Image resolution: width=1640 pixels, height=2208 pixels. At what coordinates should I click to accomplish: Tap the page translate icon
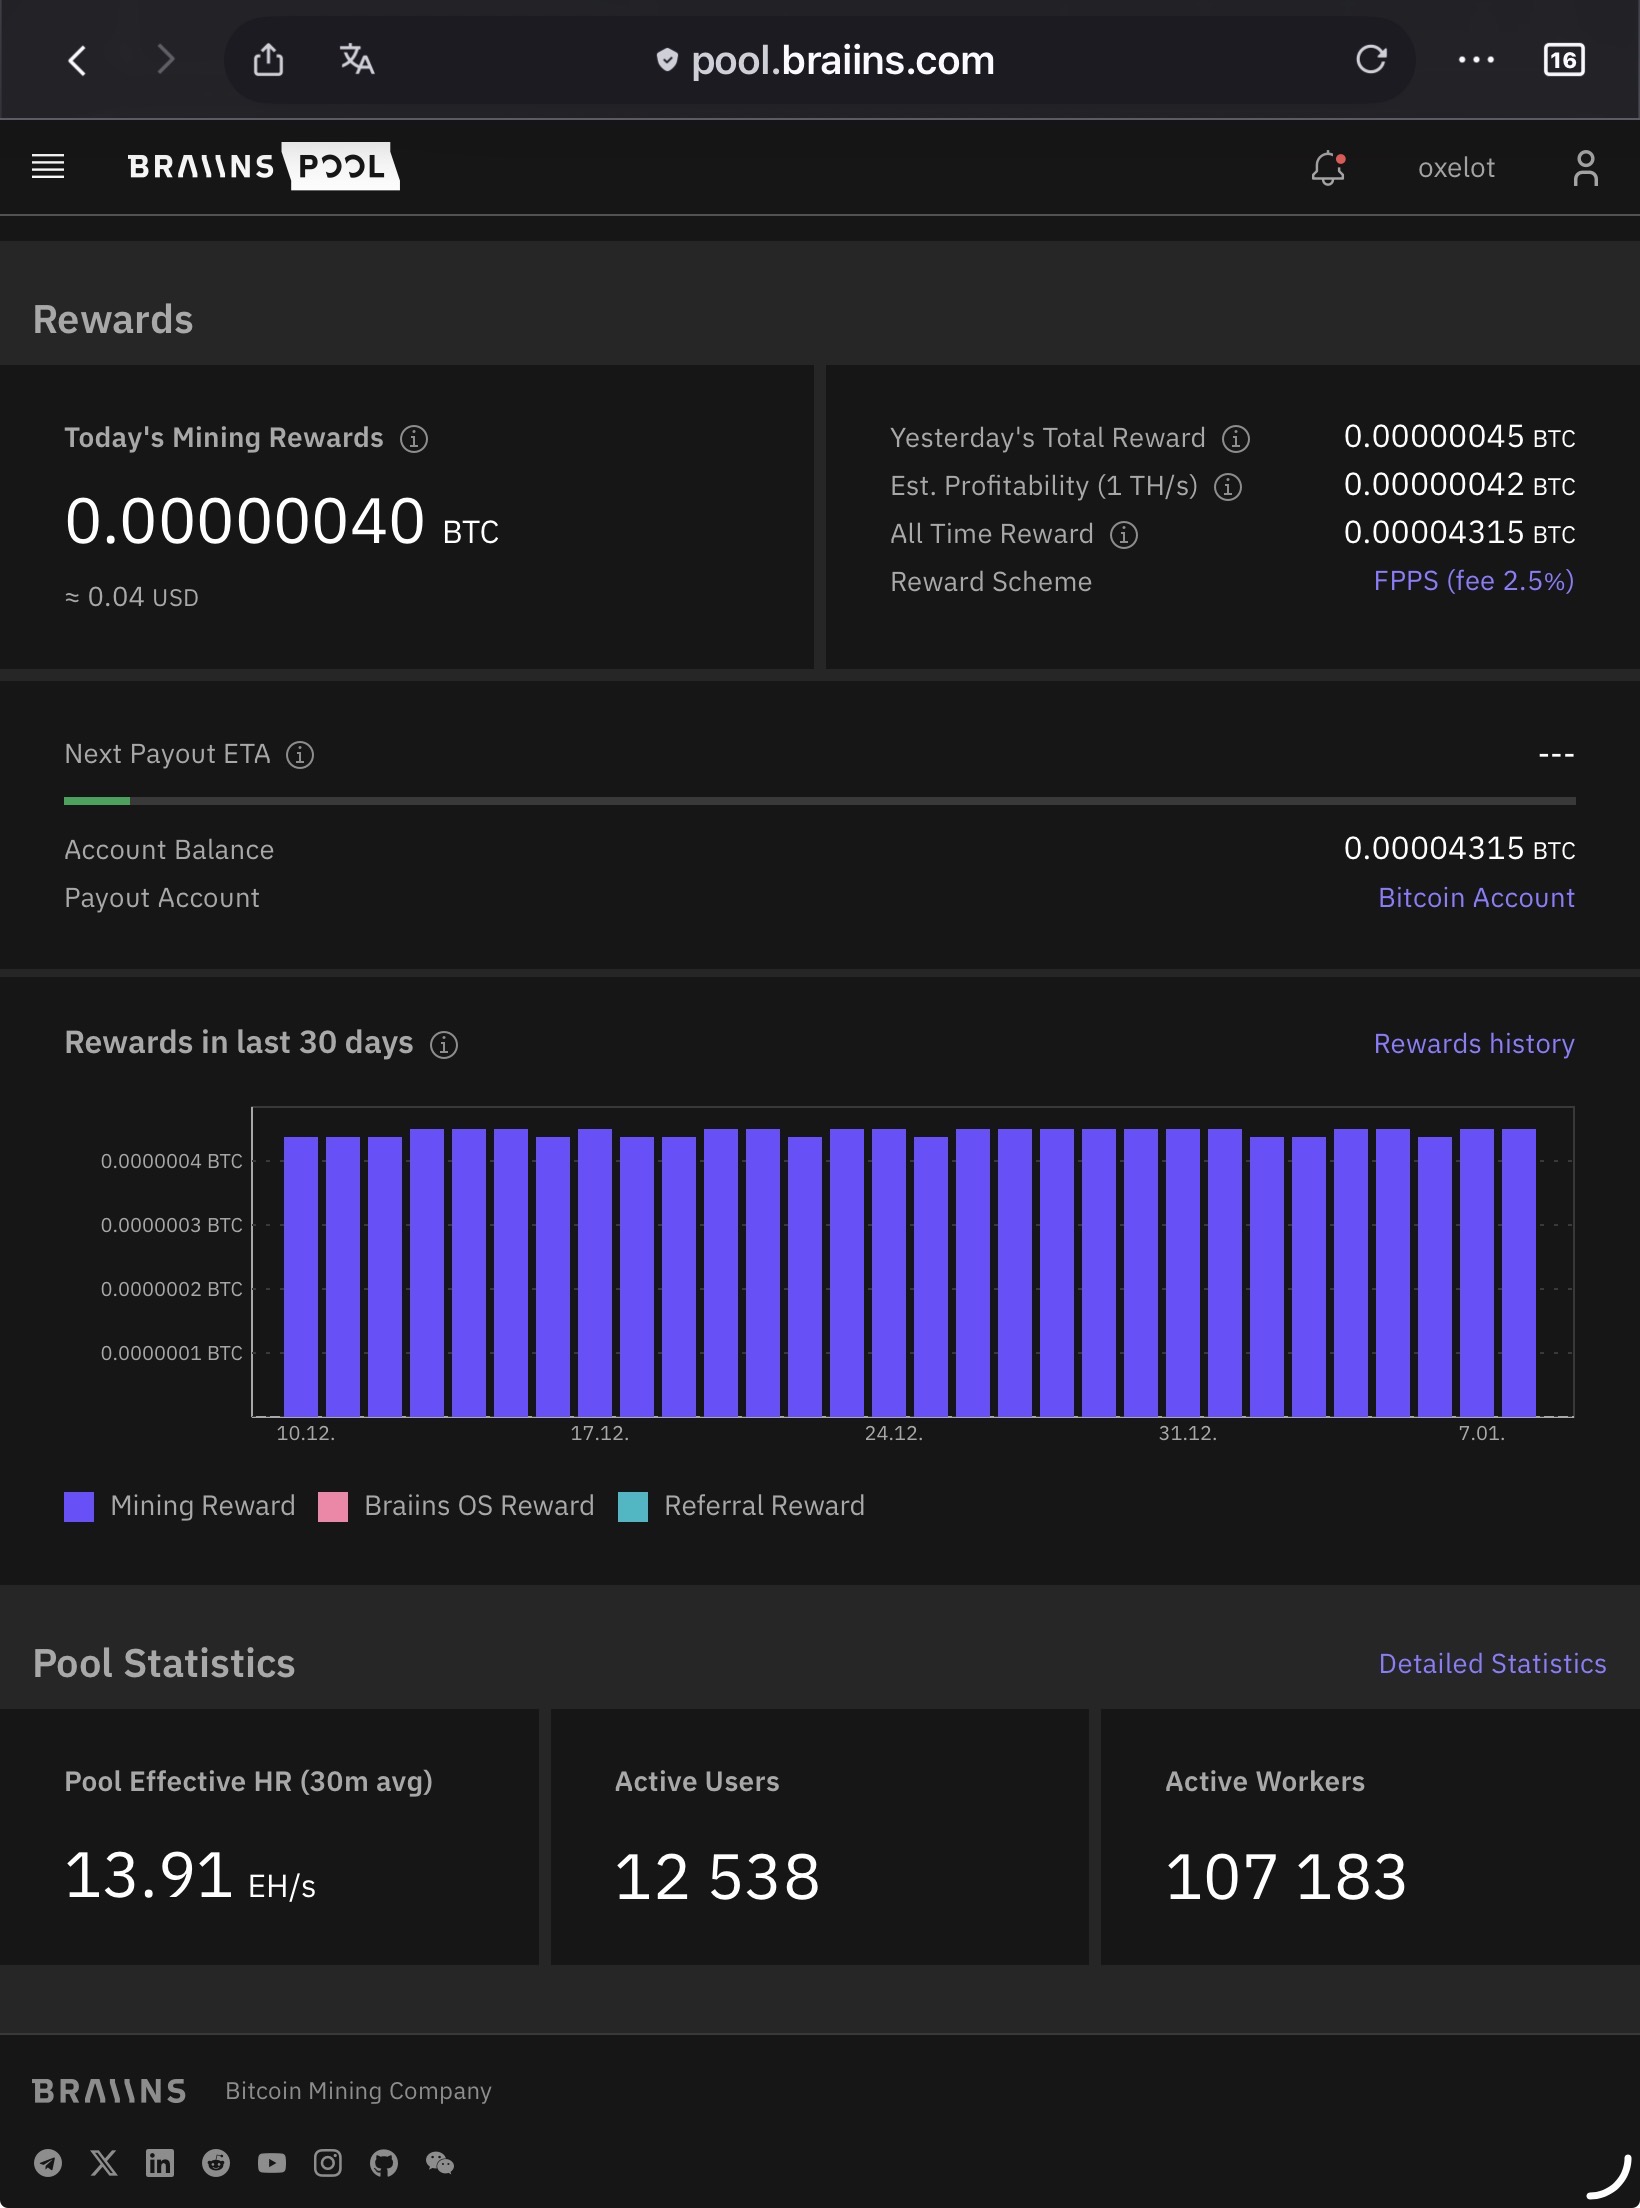click(x=356, y=60)
